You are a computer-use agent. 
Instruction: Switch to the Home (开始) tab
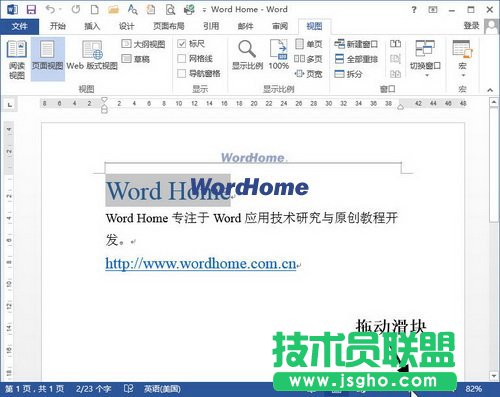(x=58, y=26)
